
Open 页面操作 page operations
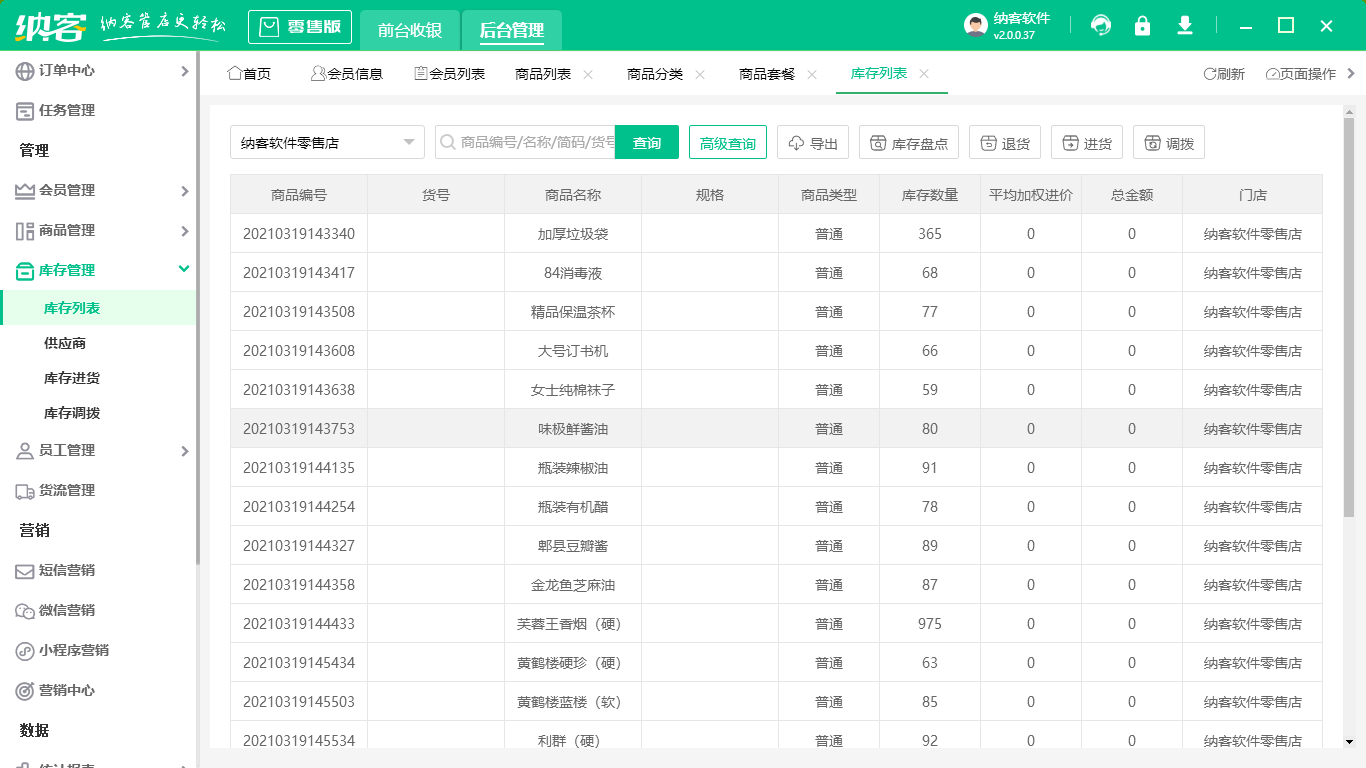(1300, 73)
